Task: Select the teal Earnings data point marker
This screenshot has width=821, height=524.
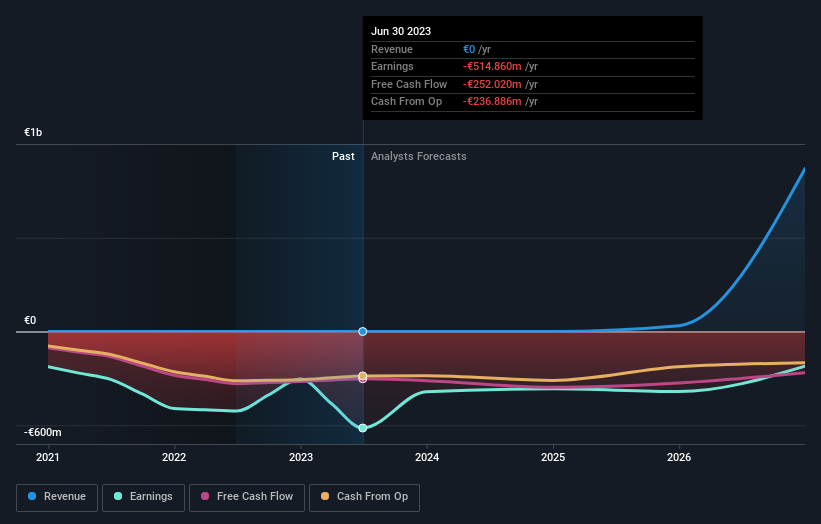Action: coord(363,428)
